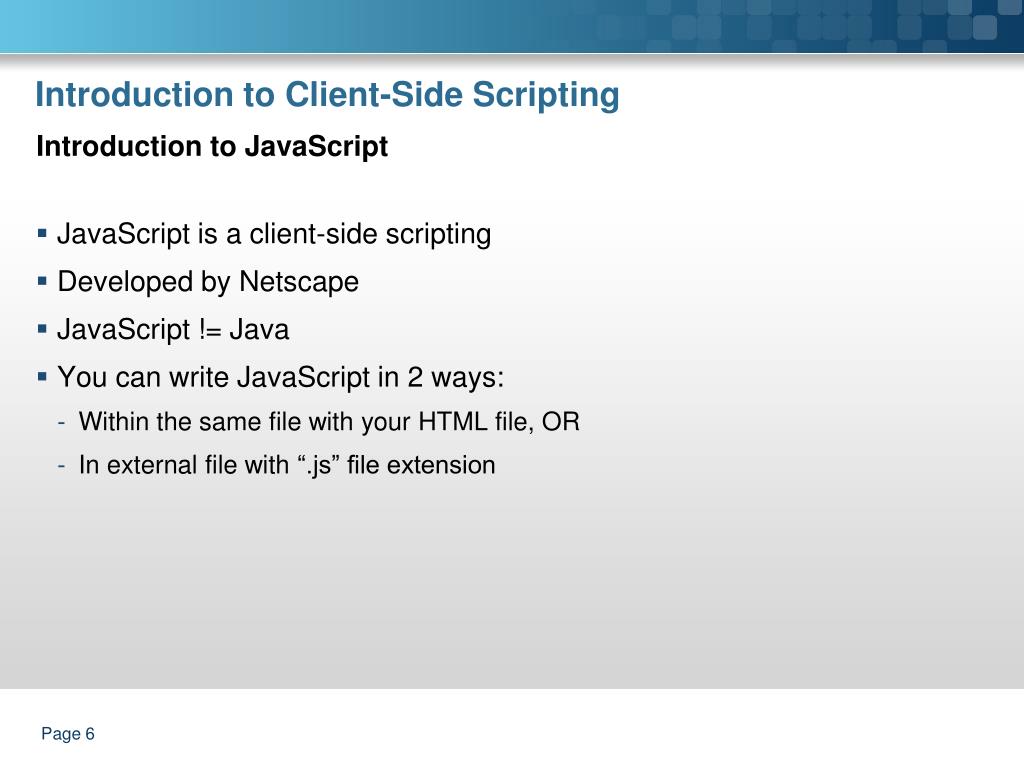Screen dimensions: 1024x768
Task: Click the square bullet before 'You can write JavaScript'
Action: (x=42, y=377)
